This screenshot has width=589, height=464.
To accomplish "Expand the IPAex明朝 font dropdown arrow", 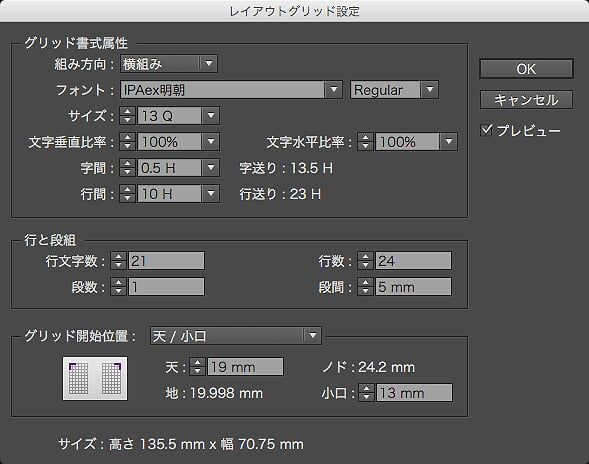I will pos(334,90).
